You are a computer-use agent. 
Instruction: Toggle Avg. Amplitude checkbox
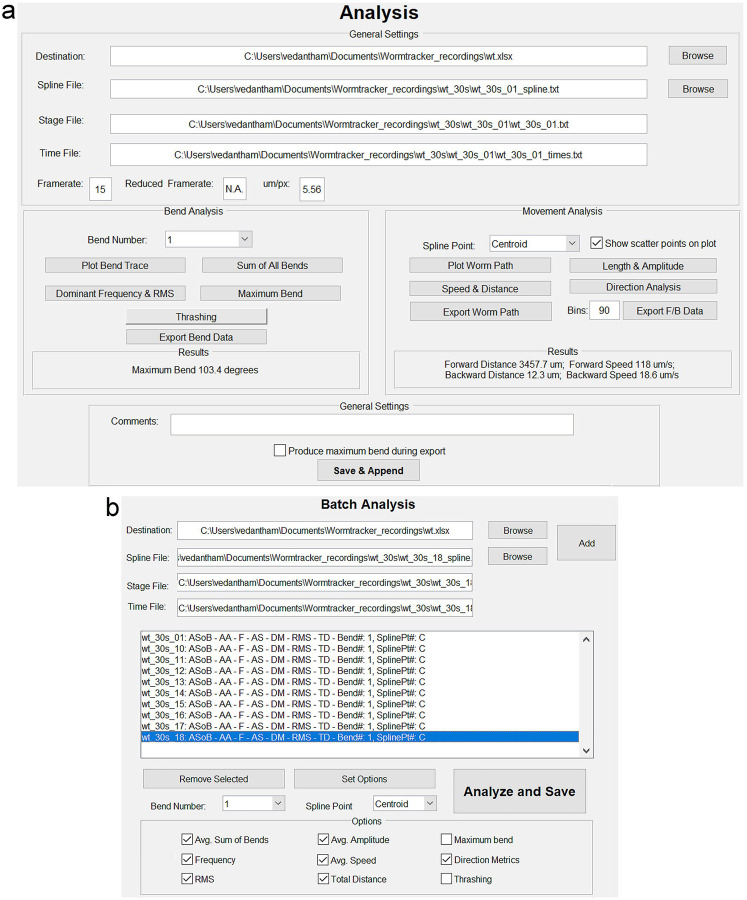point(323,839)
